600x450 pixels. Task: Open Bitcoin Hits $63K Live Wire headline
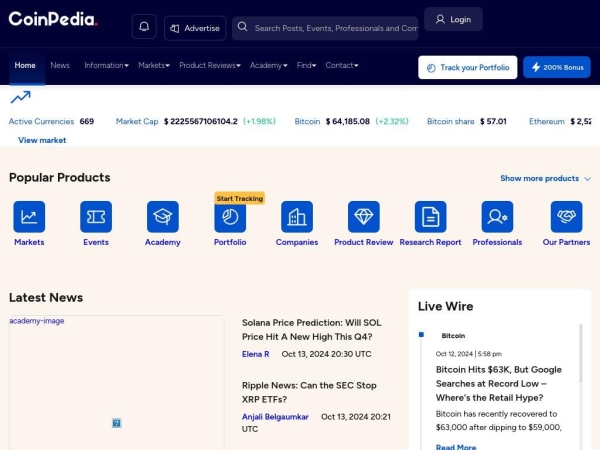coord(499,383)
